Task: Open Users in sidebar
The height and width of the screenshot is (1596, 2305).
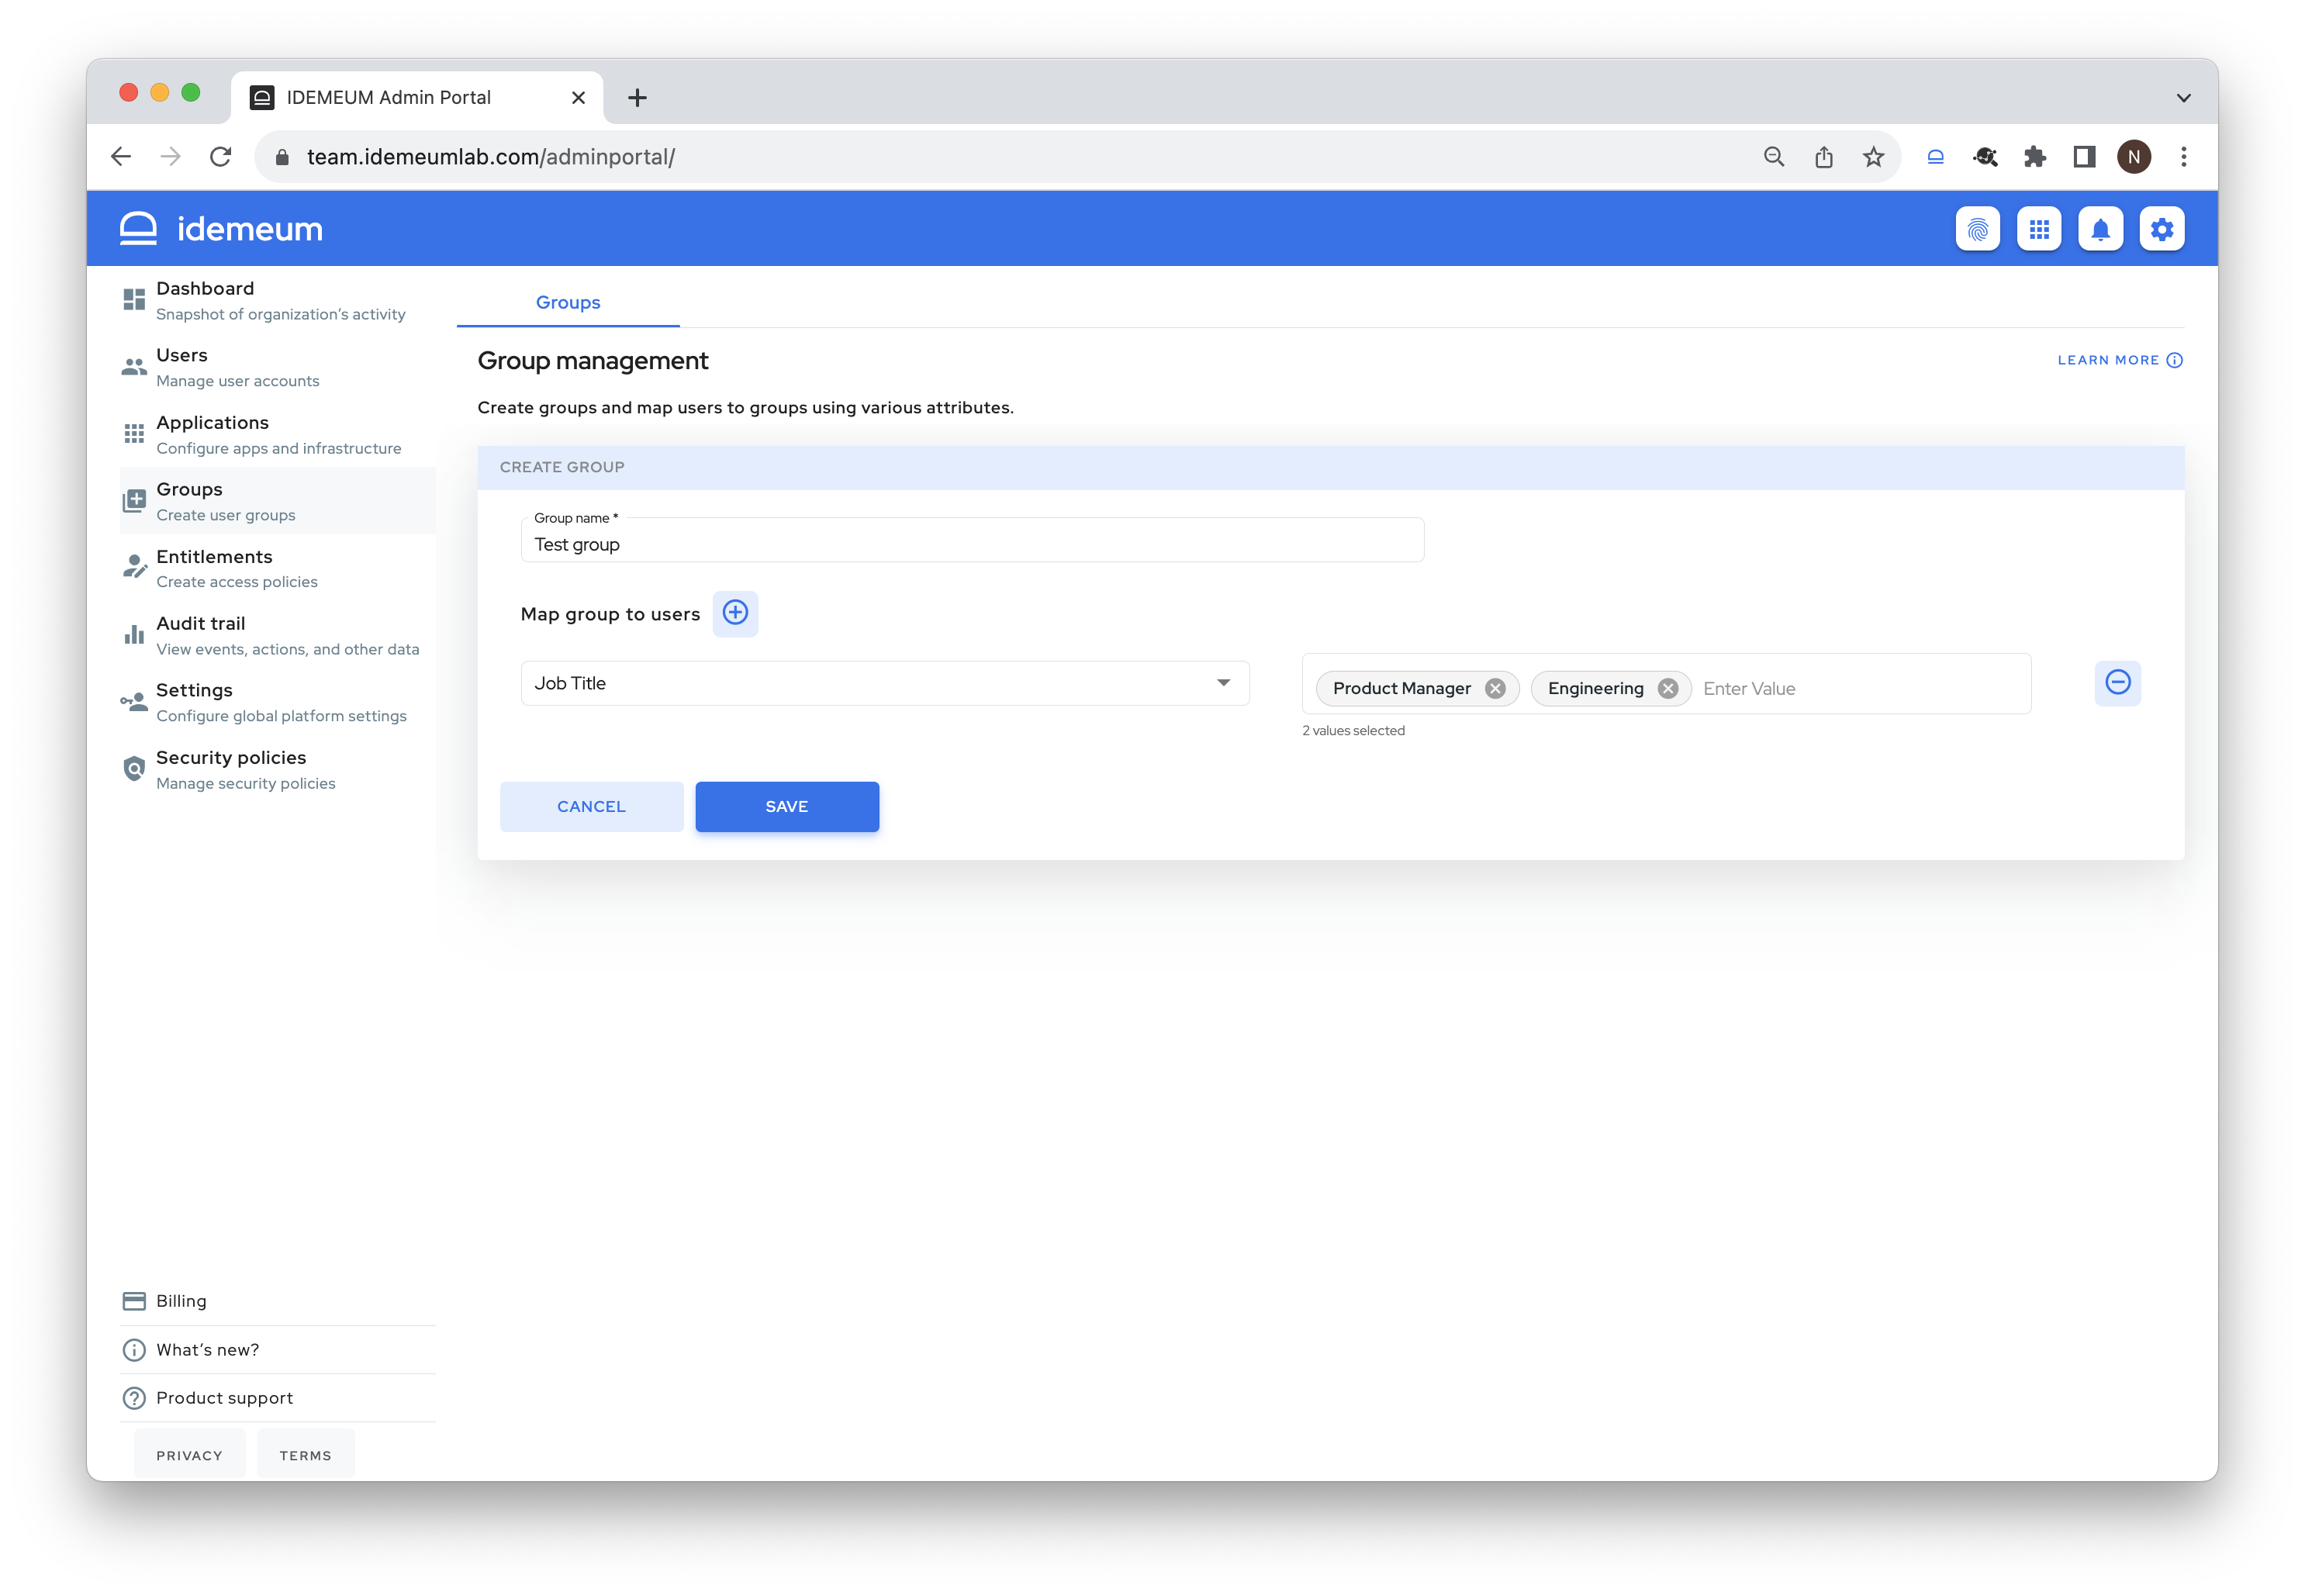Action: [x=277, y=367]
